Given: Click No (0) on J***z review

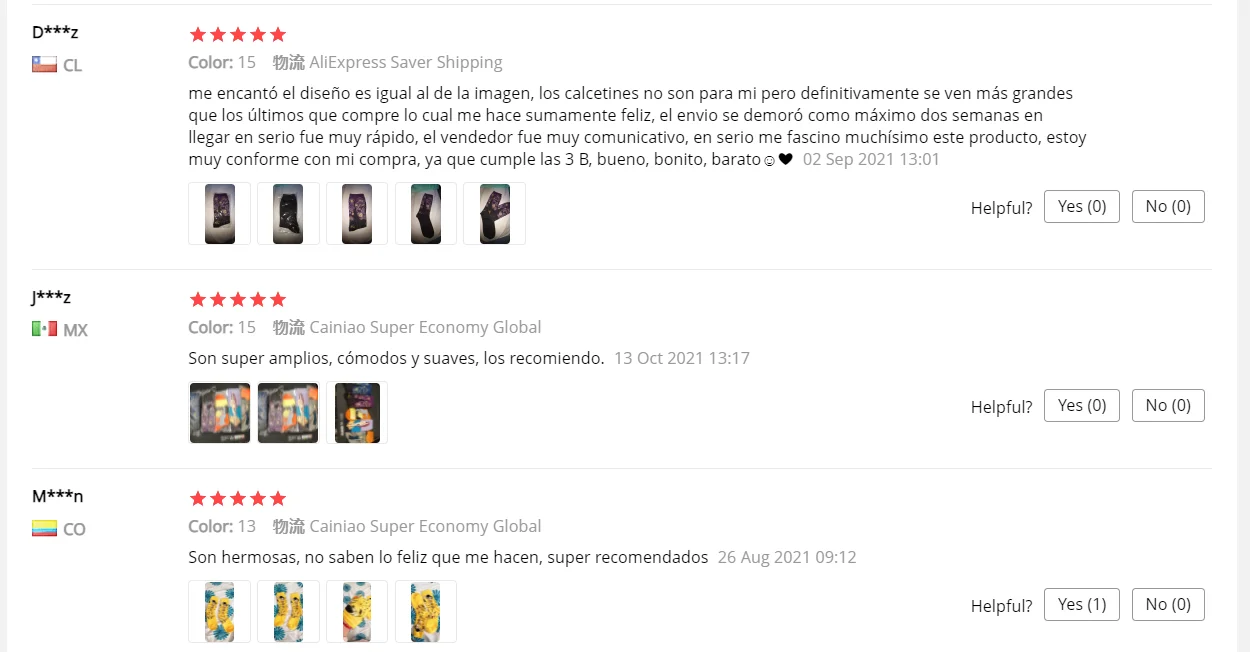Looking at the screenshot, I should (1168, 405).
